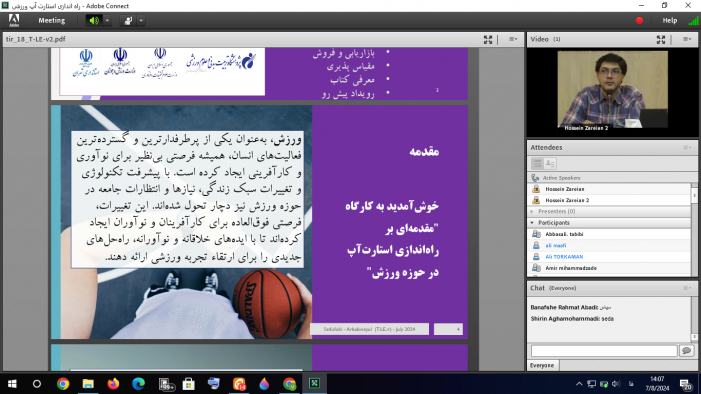701x394 pixels.
Task: Open File Explorer from taskbar
Action: coord(88,384)
